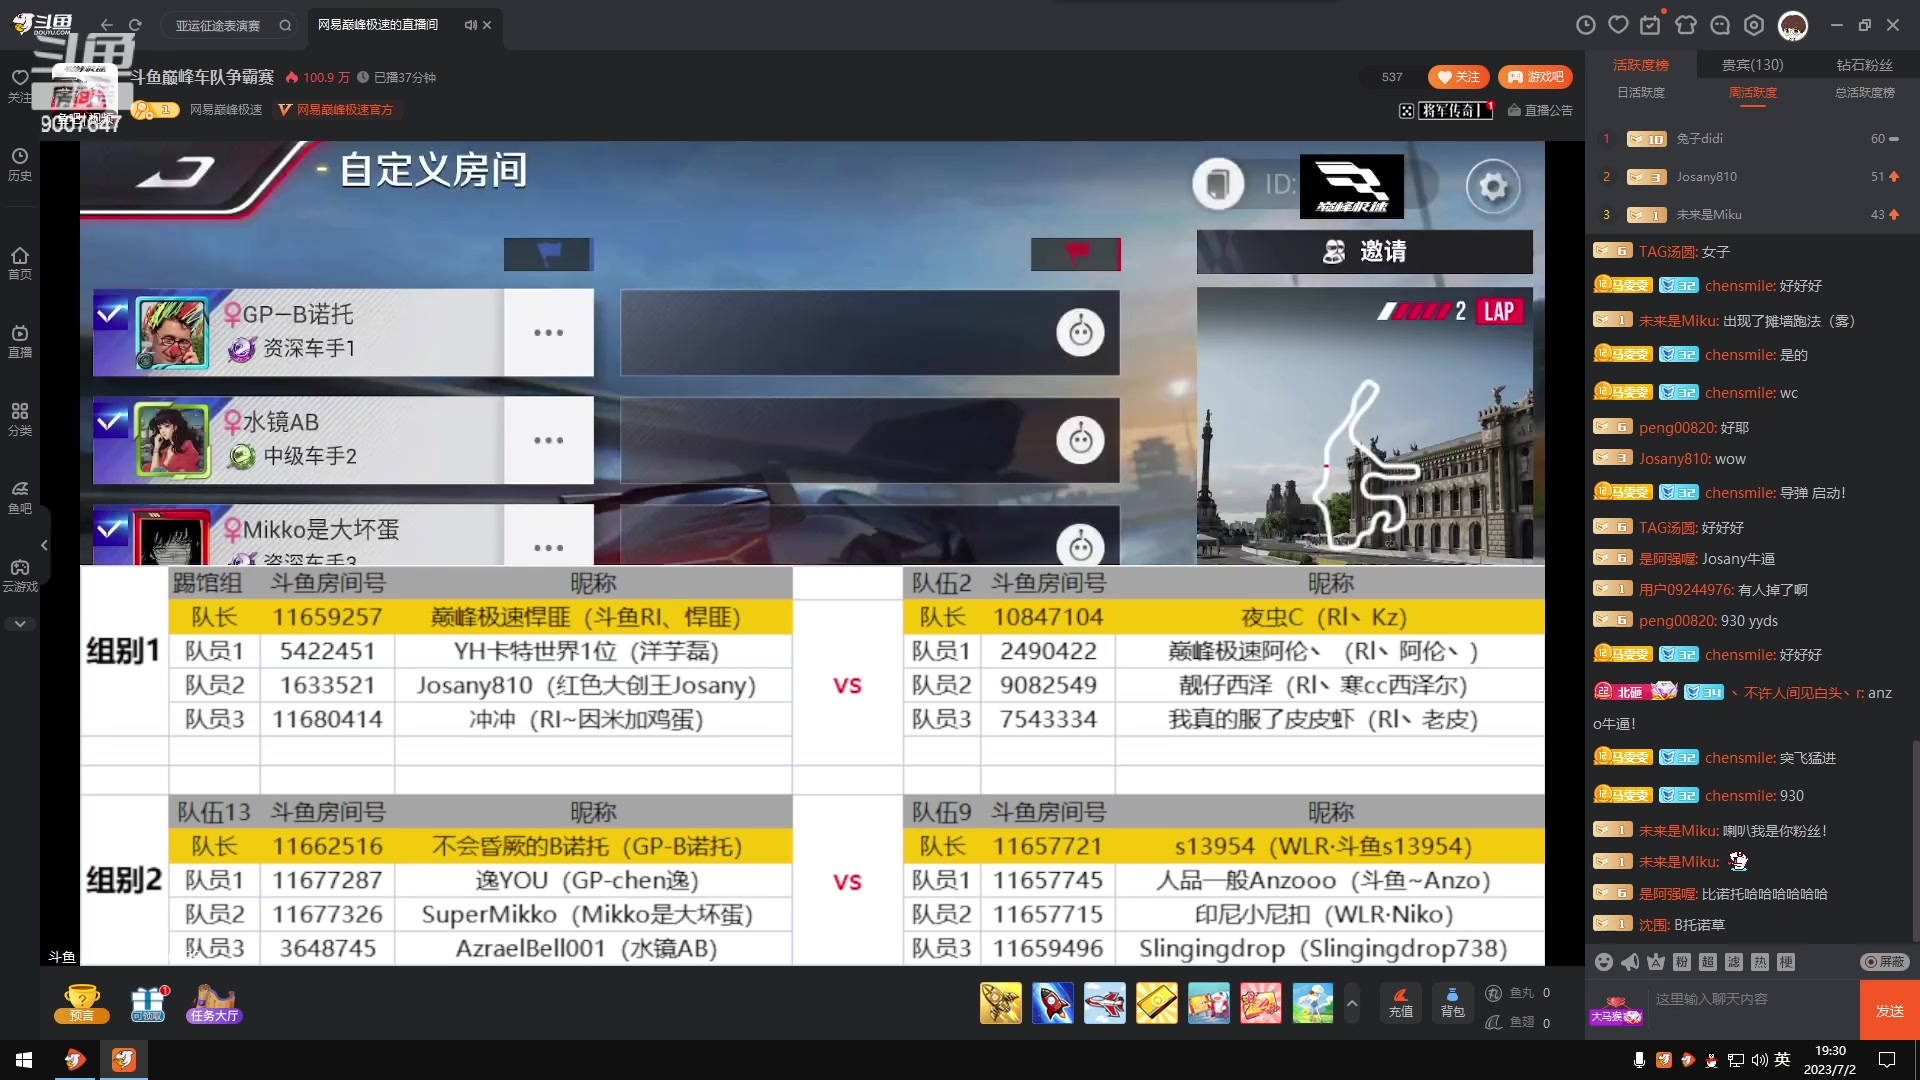Click ranking row Josany810
This screenshot has width=1920, height=1080.
1752,177
